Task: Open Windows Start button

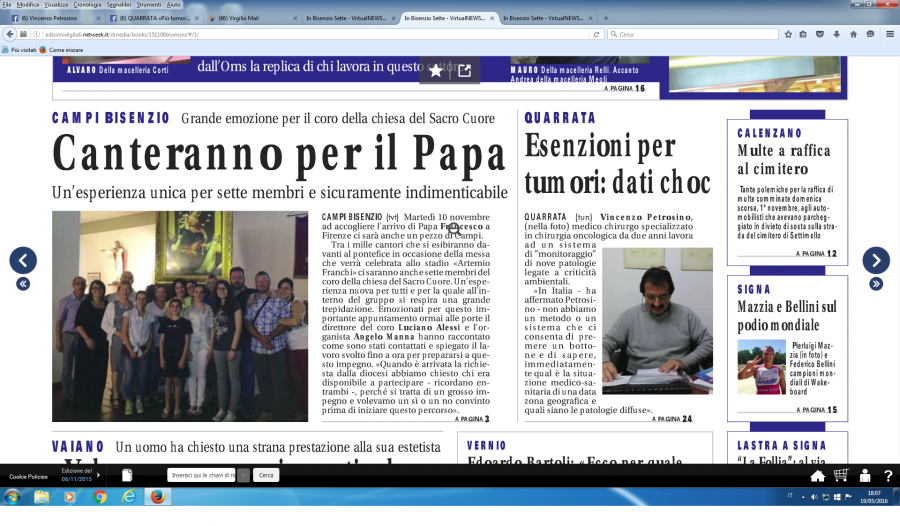Action: click(x=12, y=497)
